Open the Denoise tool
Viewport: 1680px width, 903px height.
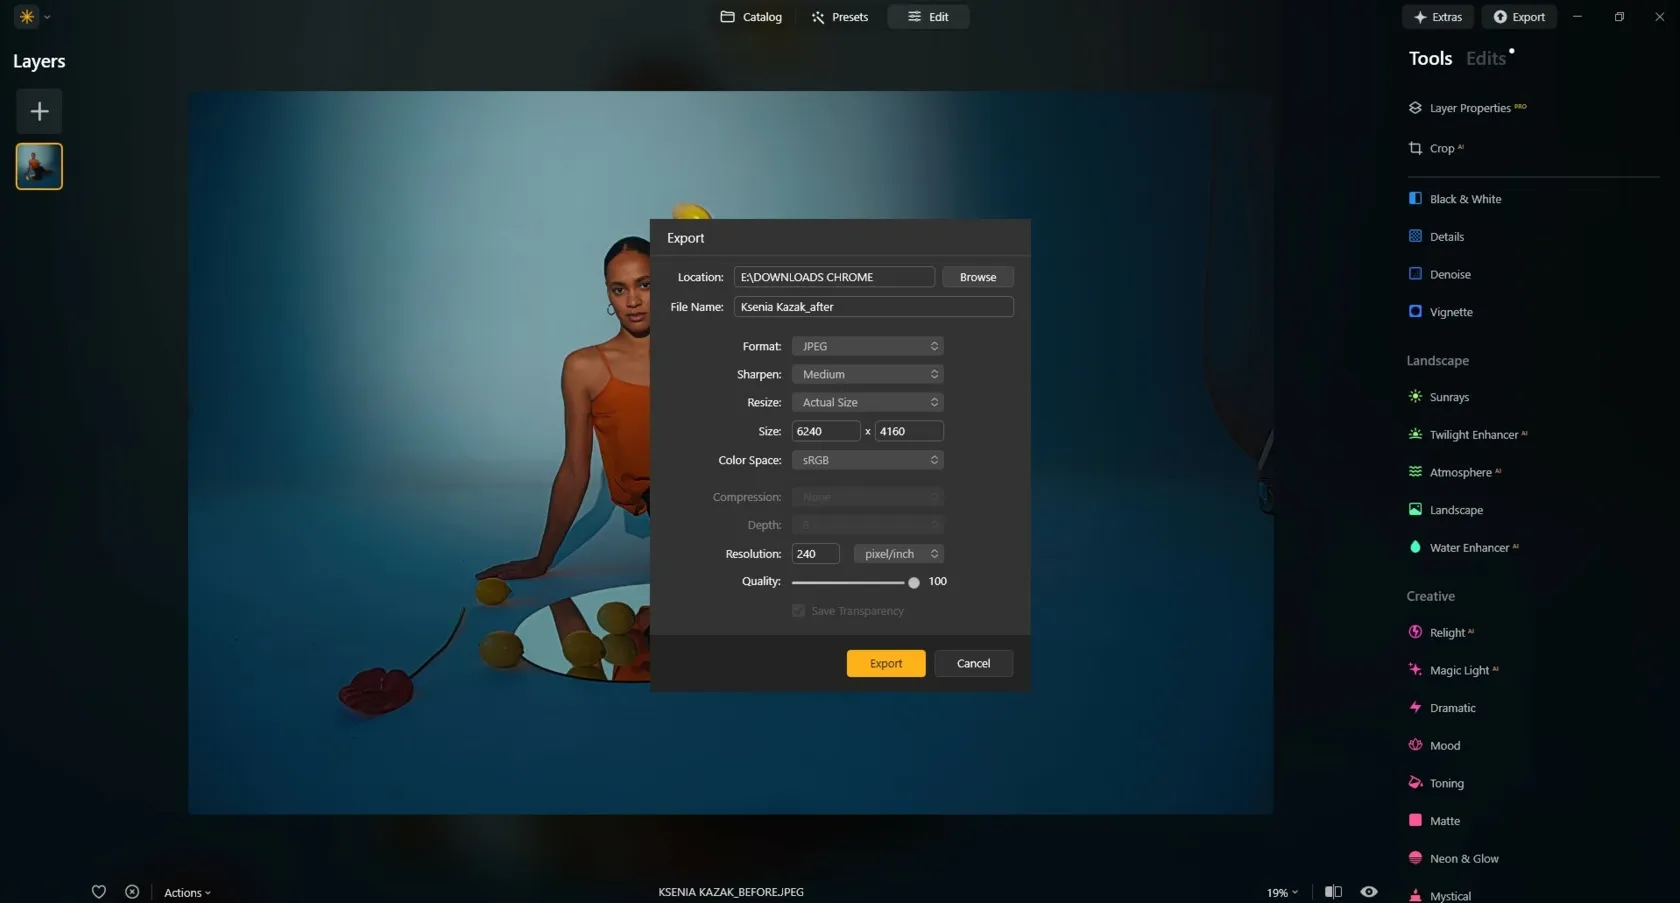click(x=1449, y=274)
